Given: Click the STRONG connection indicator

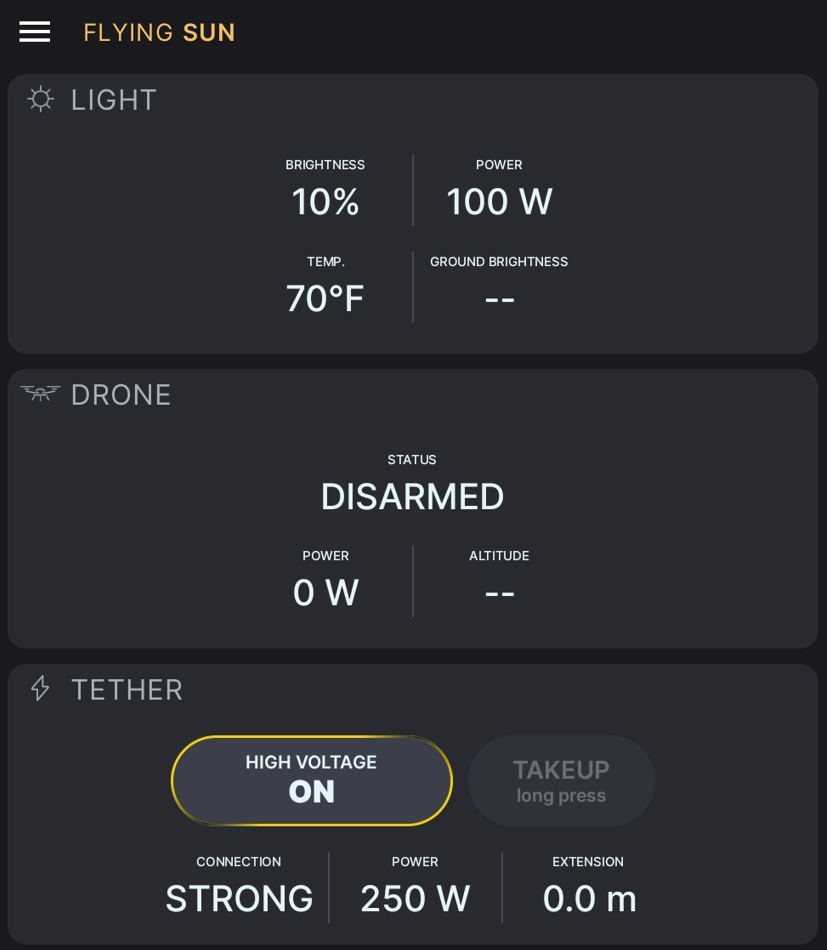Looking at the screenshot, I should tap(239, 898).
